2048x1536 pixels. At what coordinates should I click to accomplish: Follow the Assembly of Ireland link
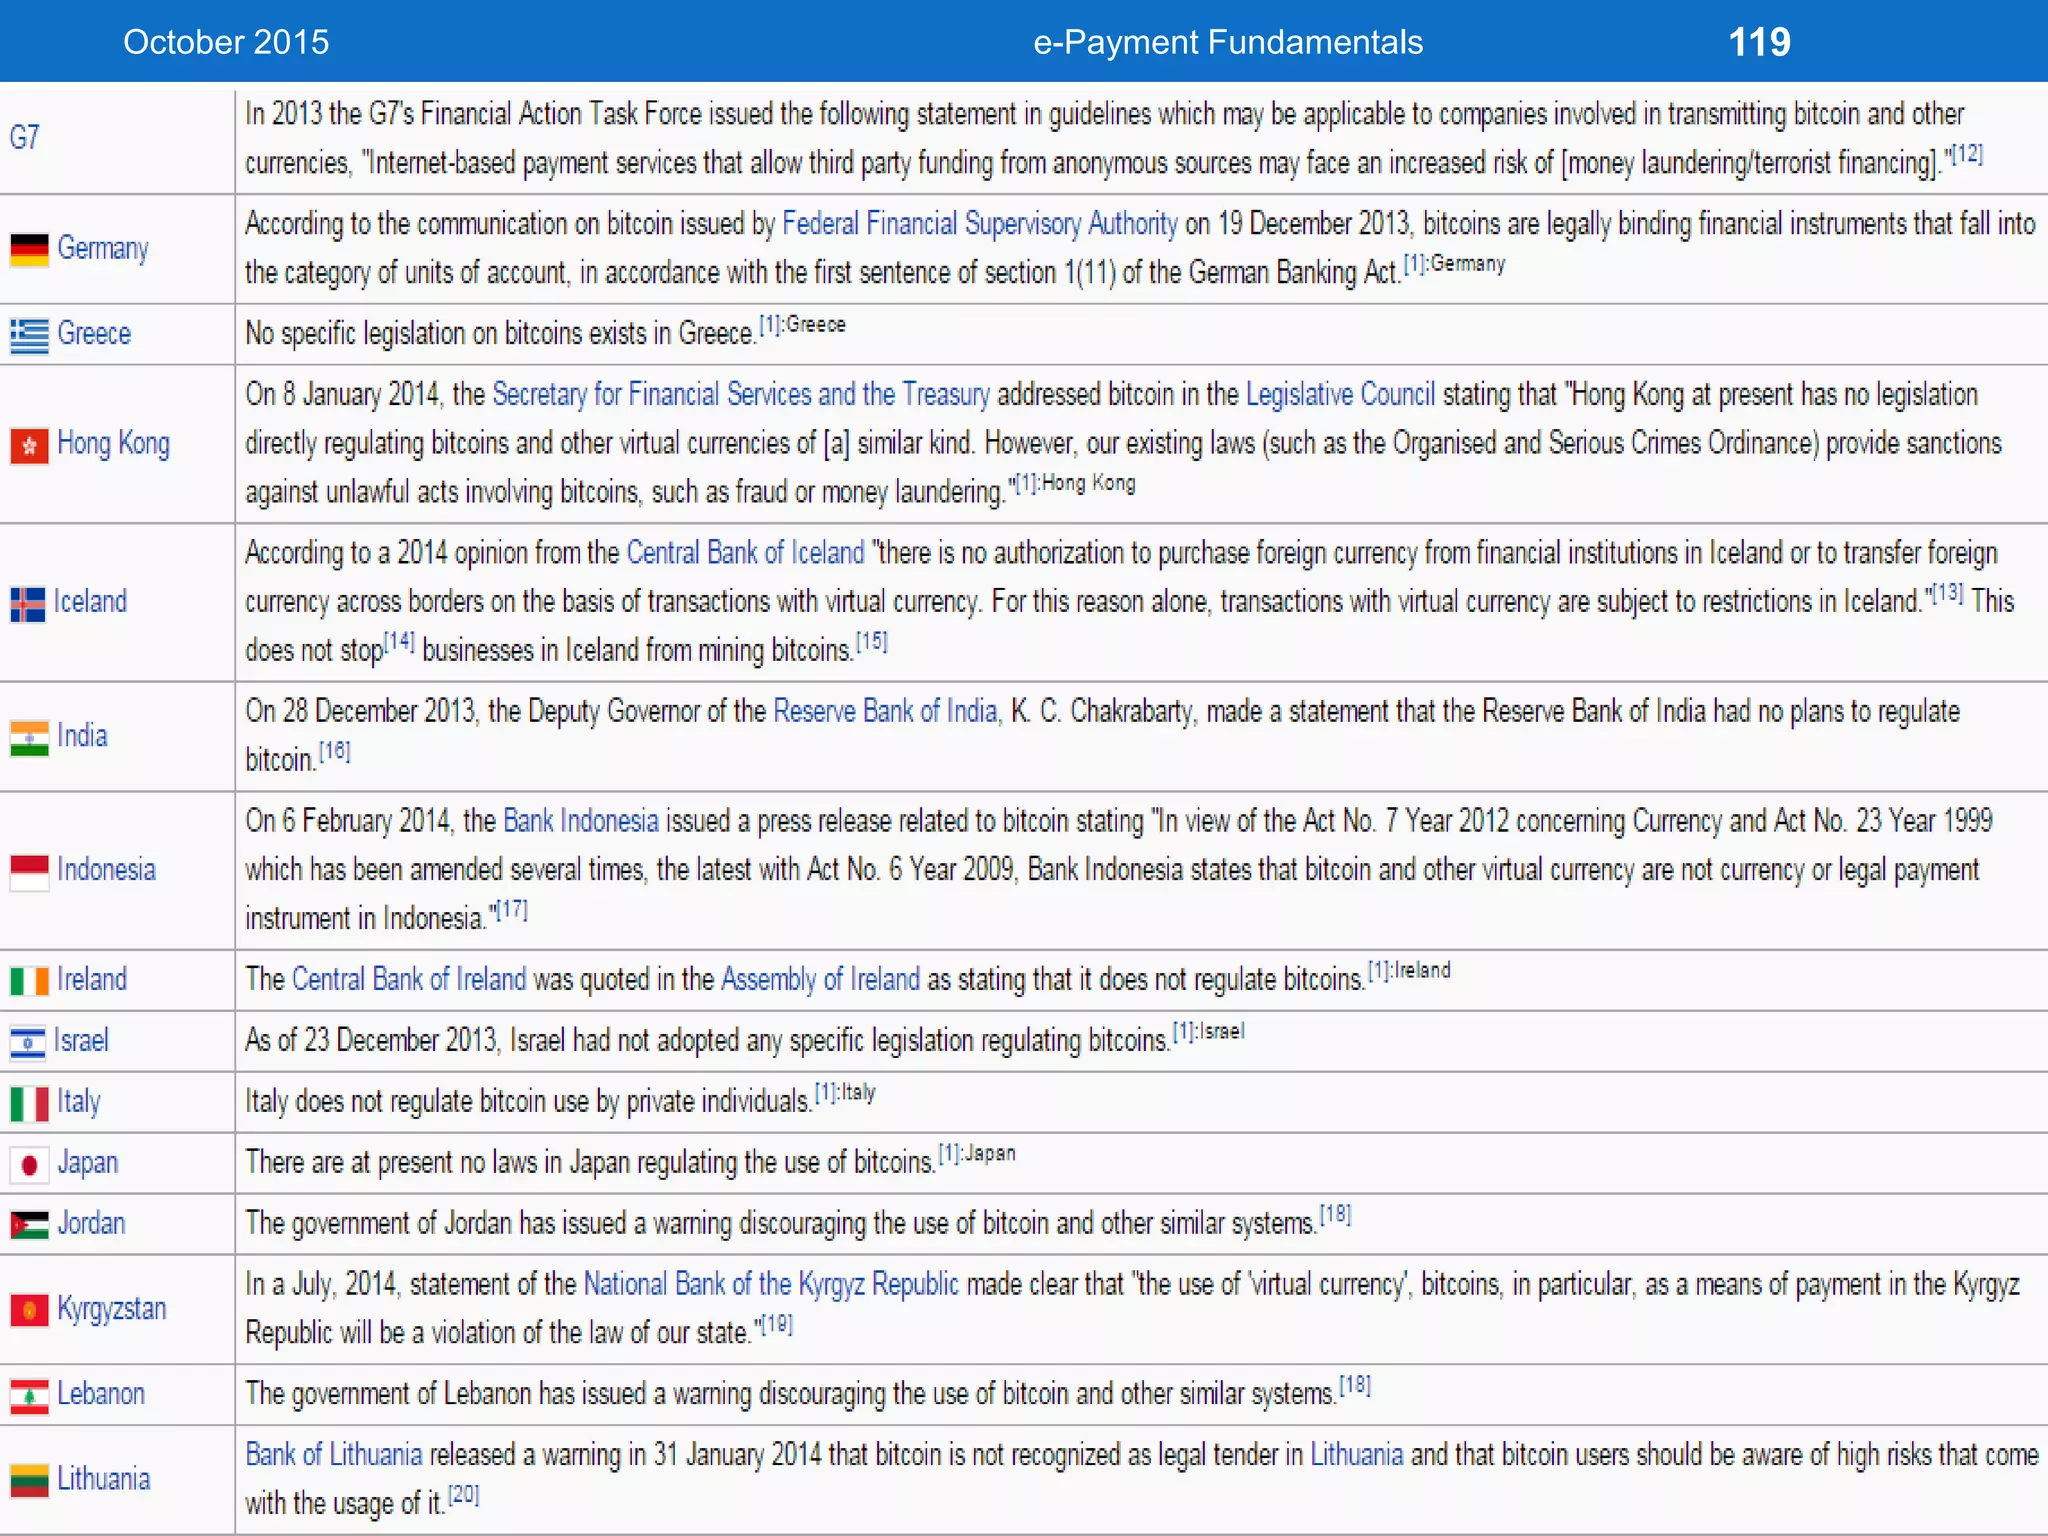[x=820, y=980]
